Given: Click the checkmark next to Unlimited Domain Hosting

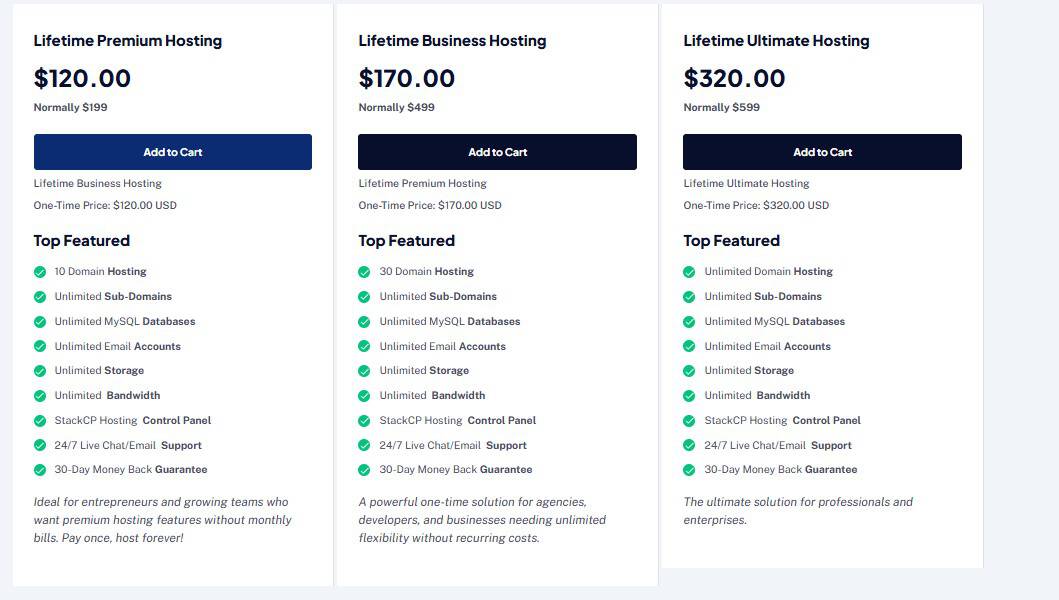Looking at the screenshot, I should (689, 271).
